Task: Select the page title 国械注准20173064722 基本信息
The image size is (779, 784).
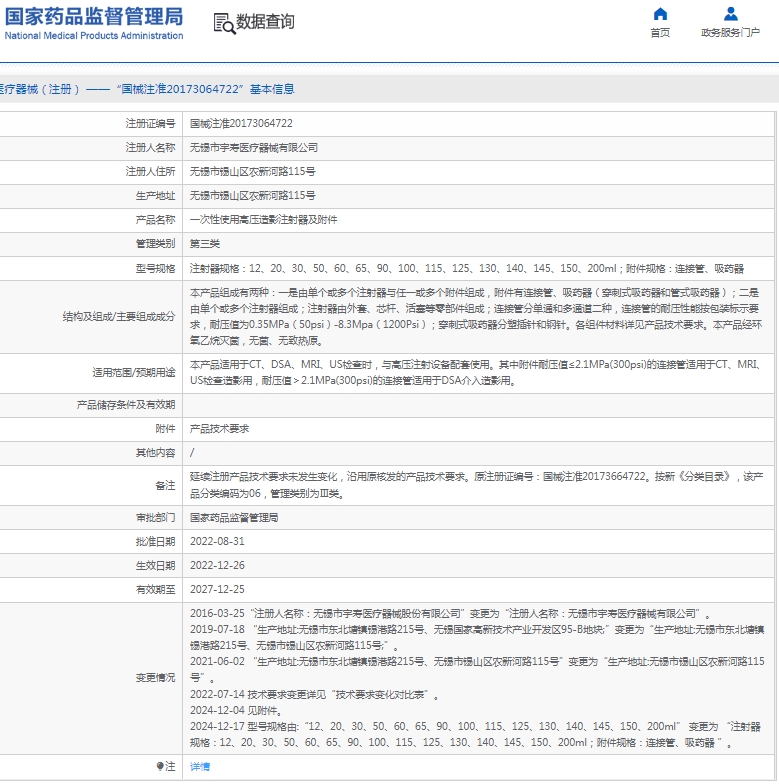Action: 205,89
